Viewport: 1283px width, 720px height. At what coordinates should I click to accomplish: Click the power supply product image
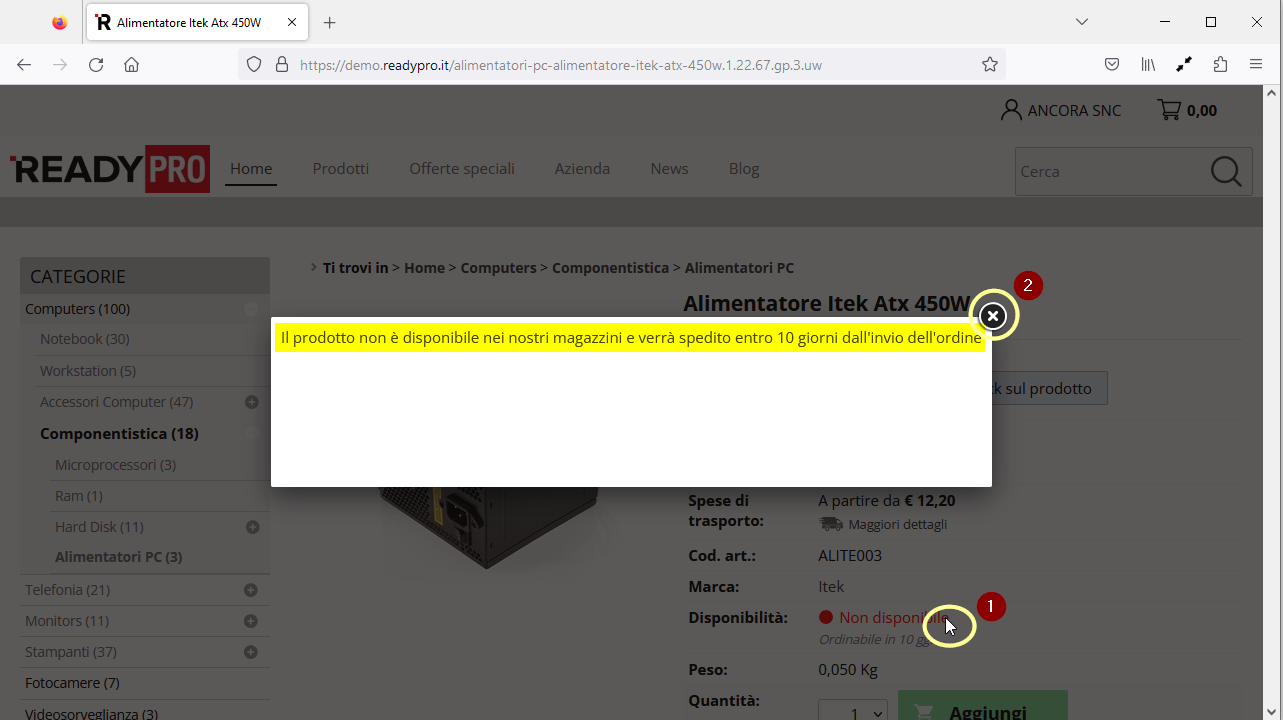tap(490, 528)
